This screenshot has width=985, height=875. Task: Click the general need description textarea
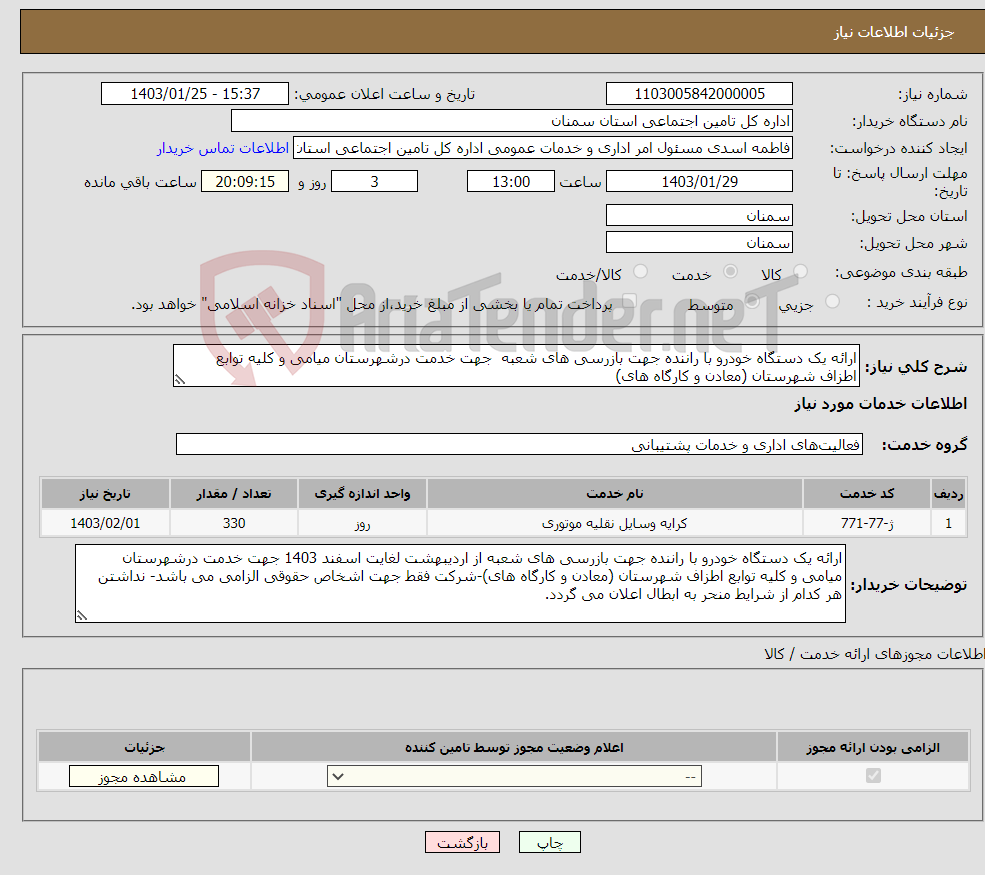pos(516,366)
